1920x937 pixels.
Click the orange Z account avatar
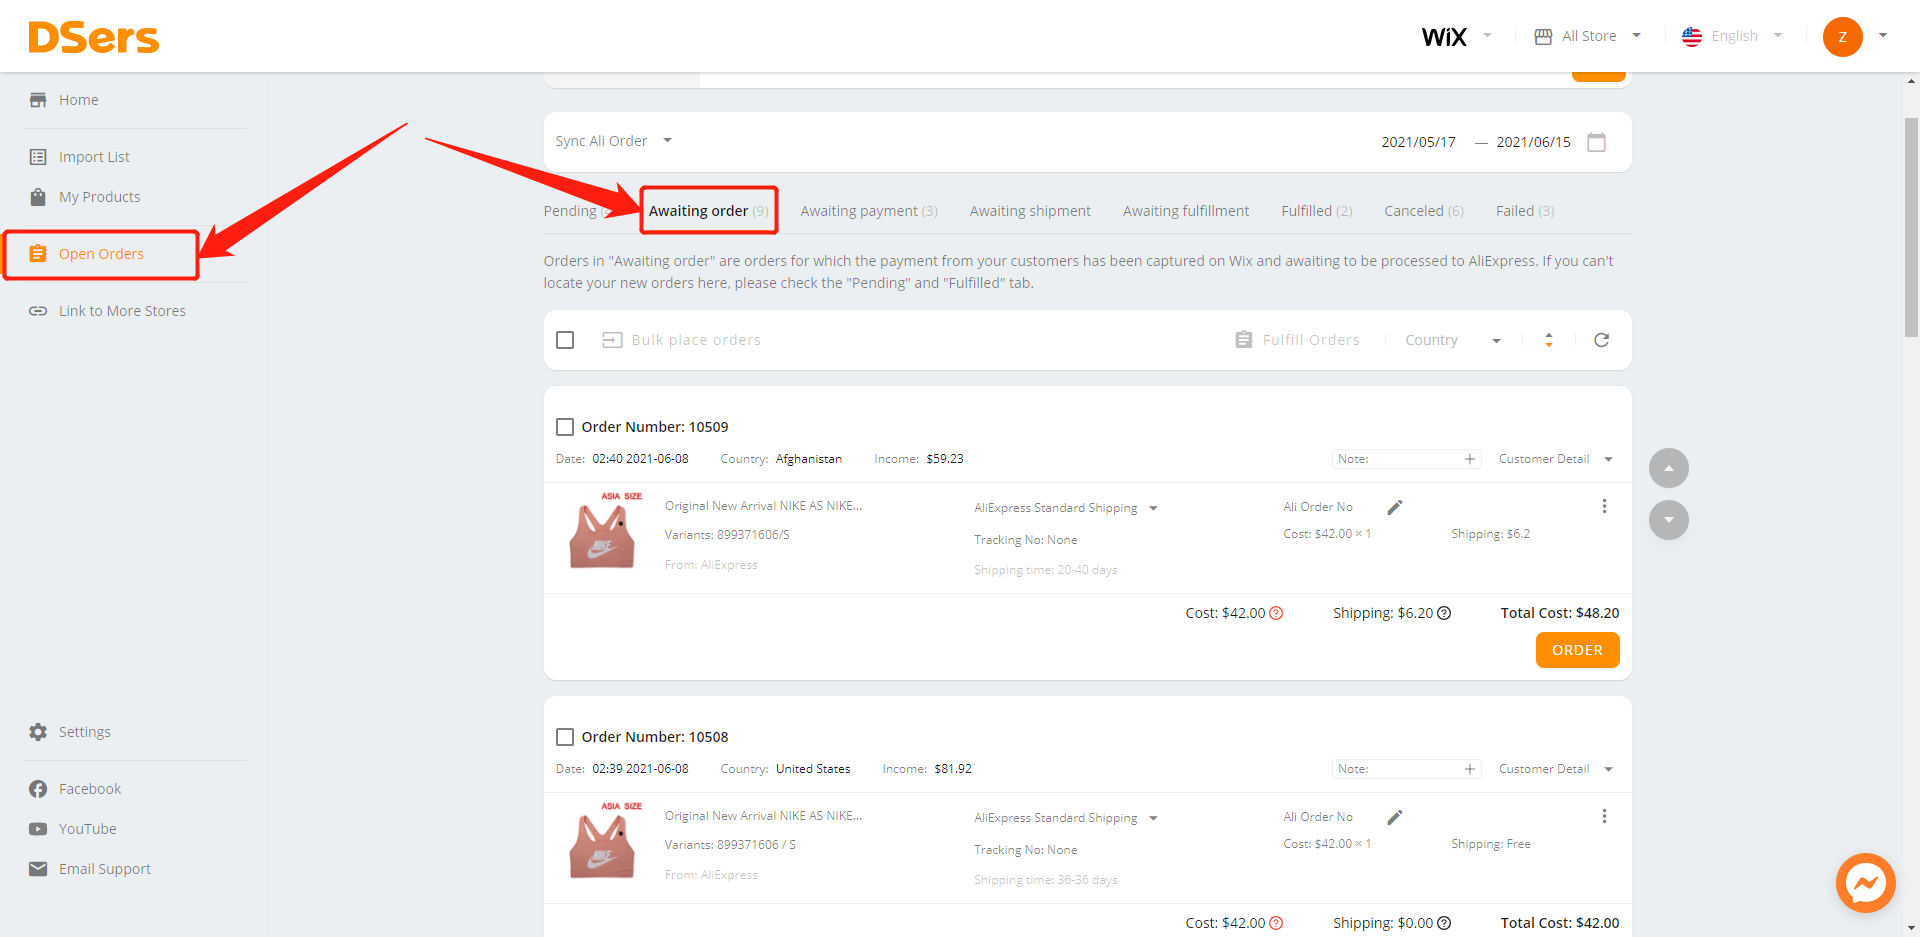tap(1842, 37)
